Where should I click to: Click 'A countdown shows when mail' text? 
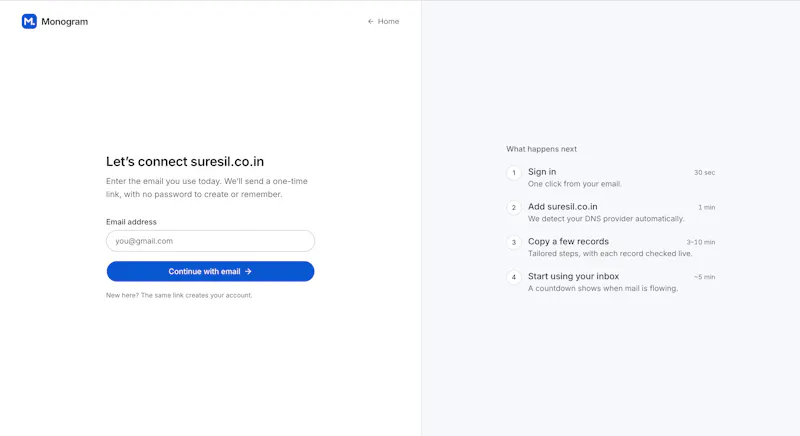pyautogui.click(x=603, y=288)
